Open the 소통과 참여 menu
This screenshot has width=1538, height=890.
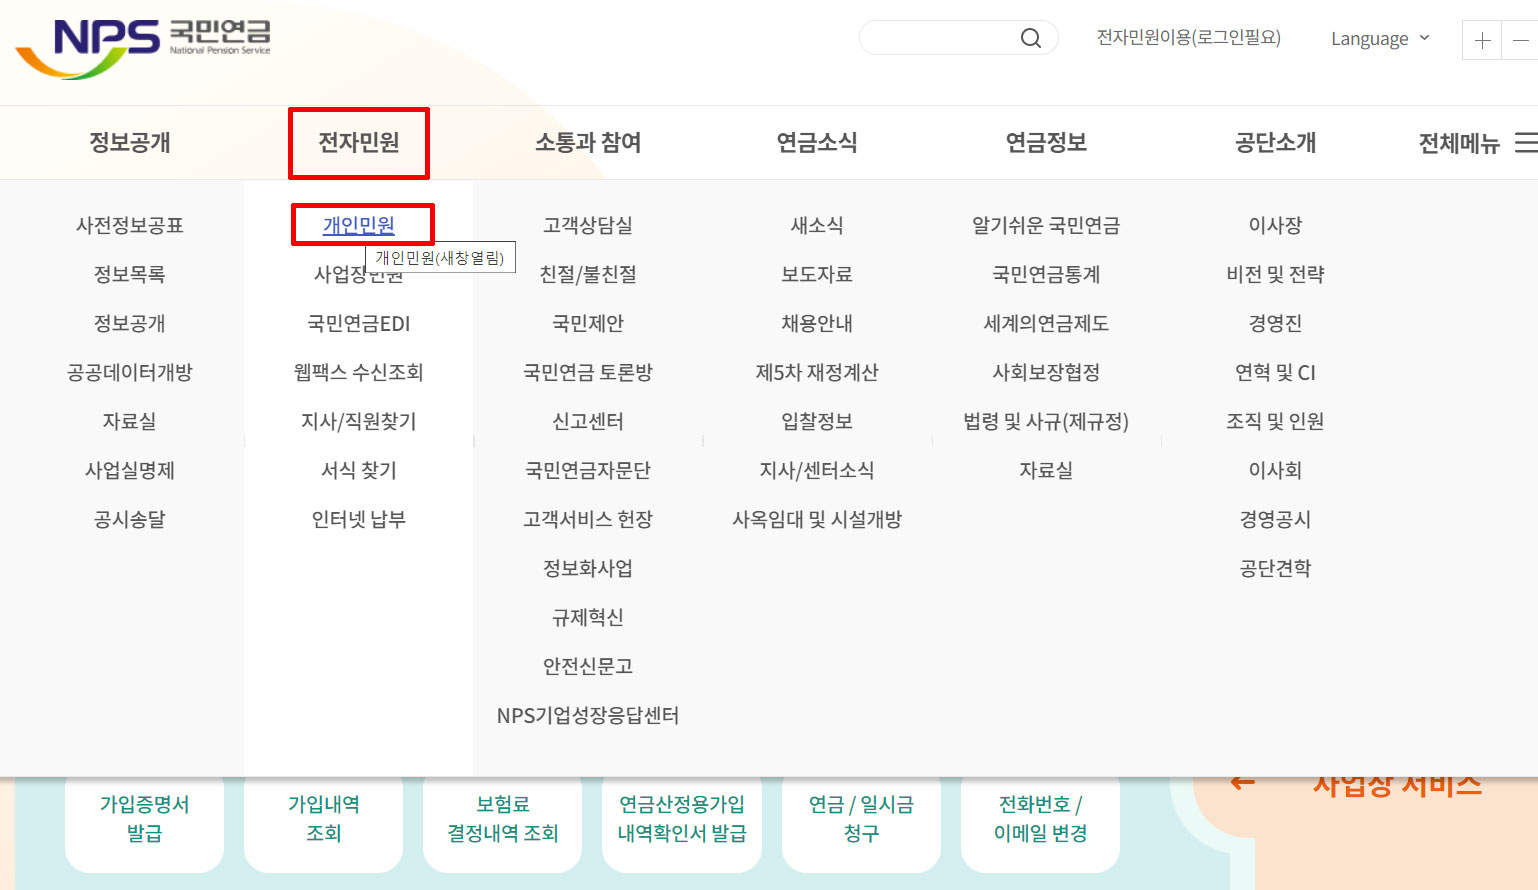pyautogui.click(x=587, y=143)
